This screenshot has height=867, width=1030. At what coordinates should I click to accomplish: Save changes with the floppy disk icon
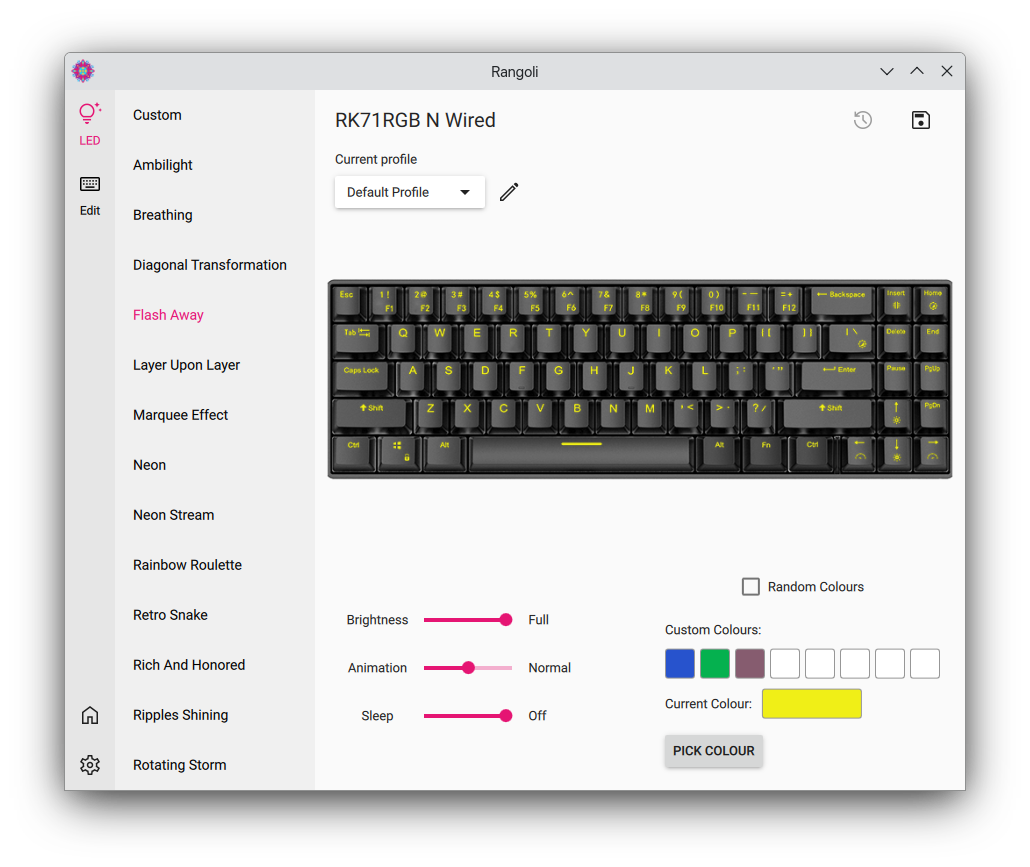920,120
